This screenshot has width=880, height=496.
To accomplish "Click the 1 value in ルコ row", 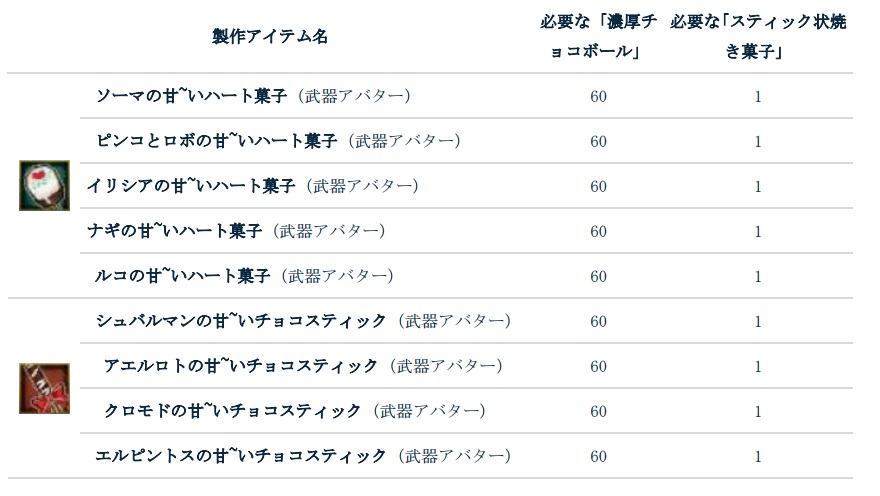I will click(758, 277).
